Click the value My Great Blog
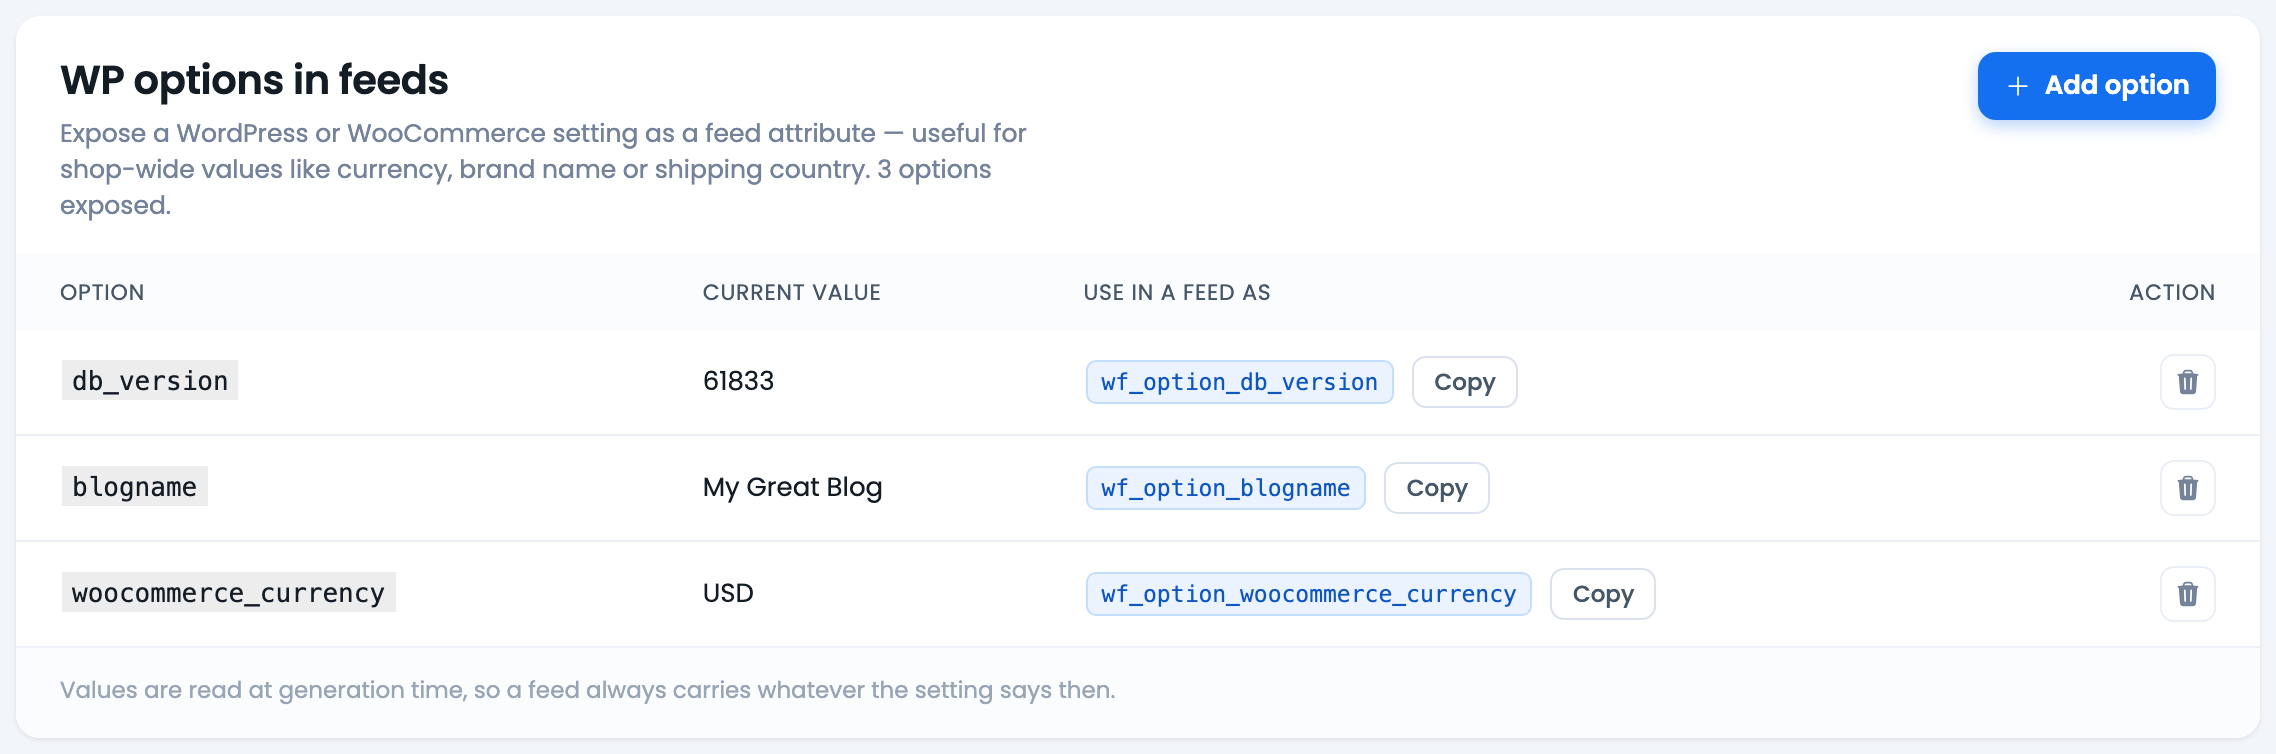 coord(792,487)
